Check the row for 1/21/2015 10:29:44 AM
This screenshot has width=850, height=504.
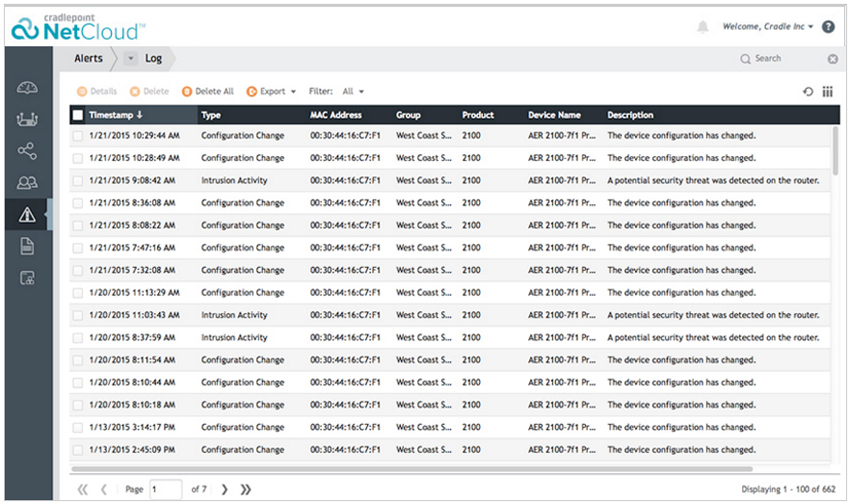tap(78, 136)
